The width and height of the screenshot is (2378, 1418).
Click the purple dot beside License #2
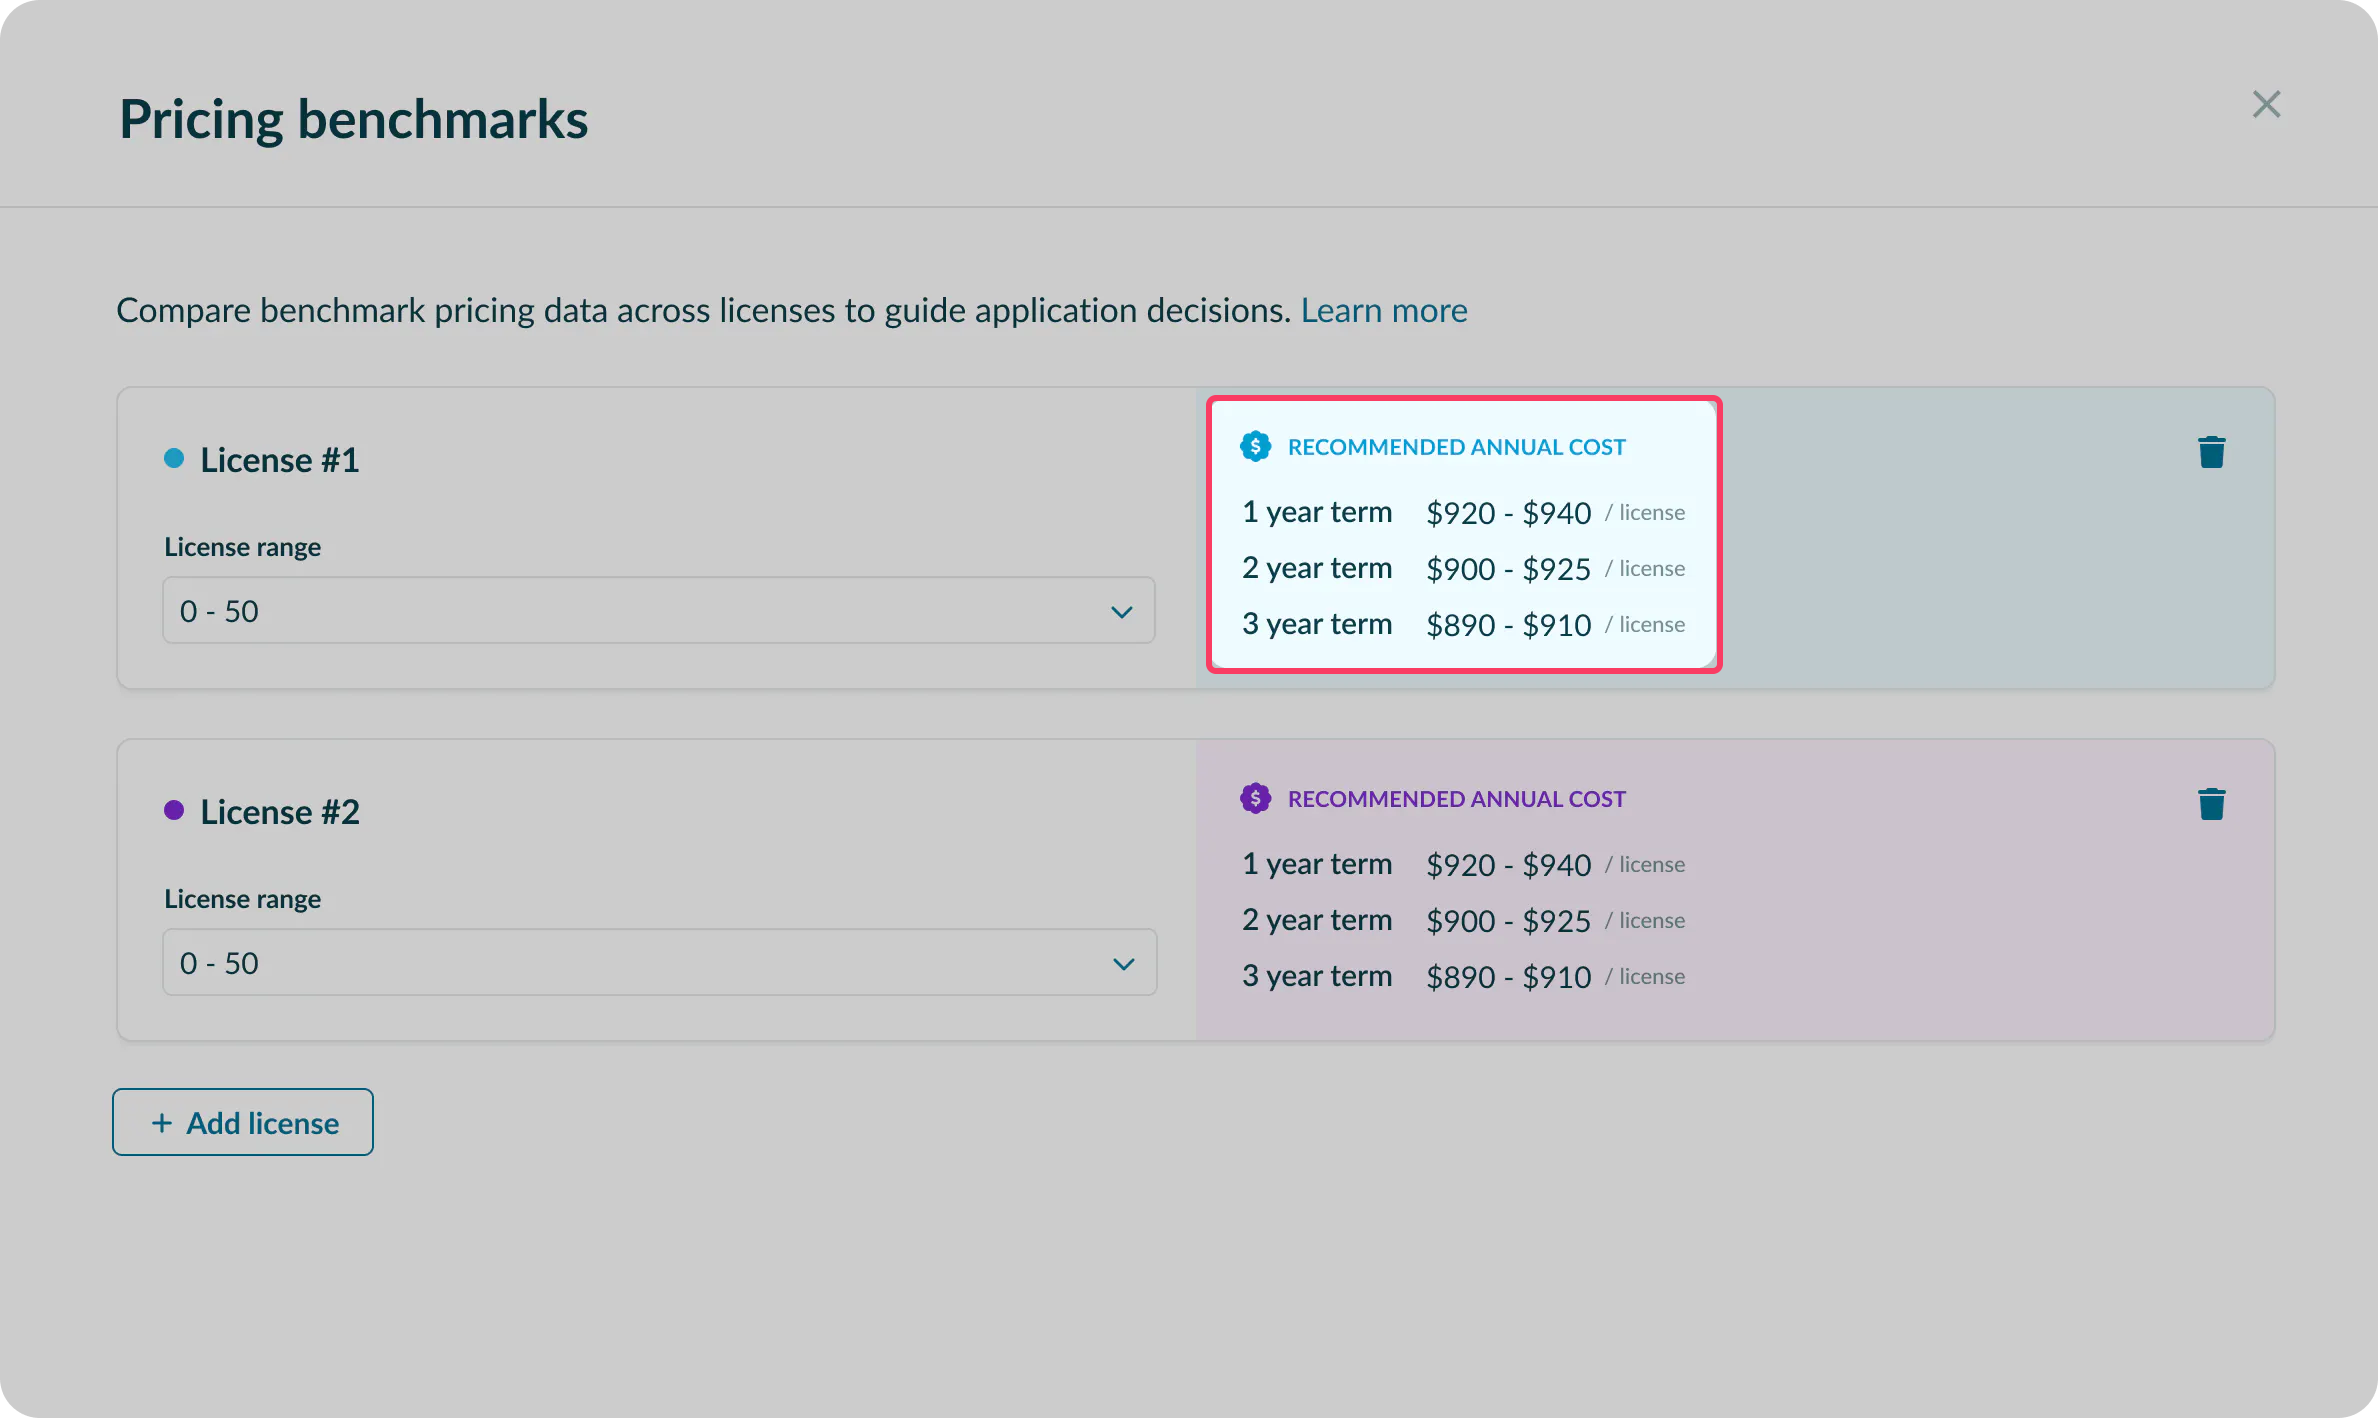point(174,811)
